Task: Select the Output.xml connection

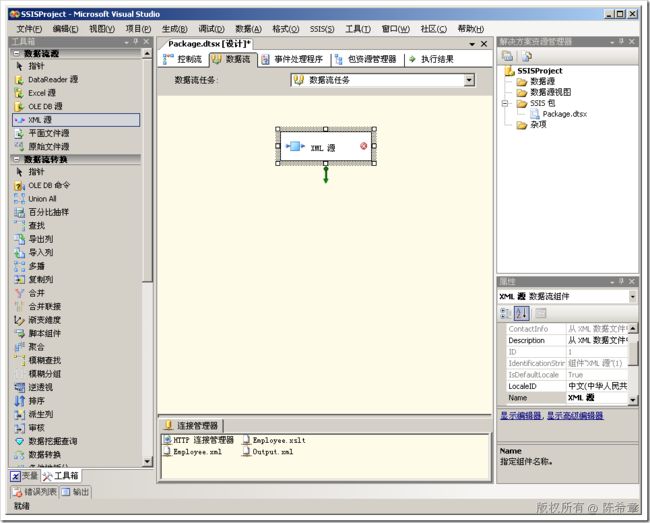Action: click(x=268, y=452)
